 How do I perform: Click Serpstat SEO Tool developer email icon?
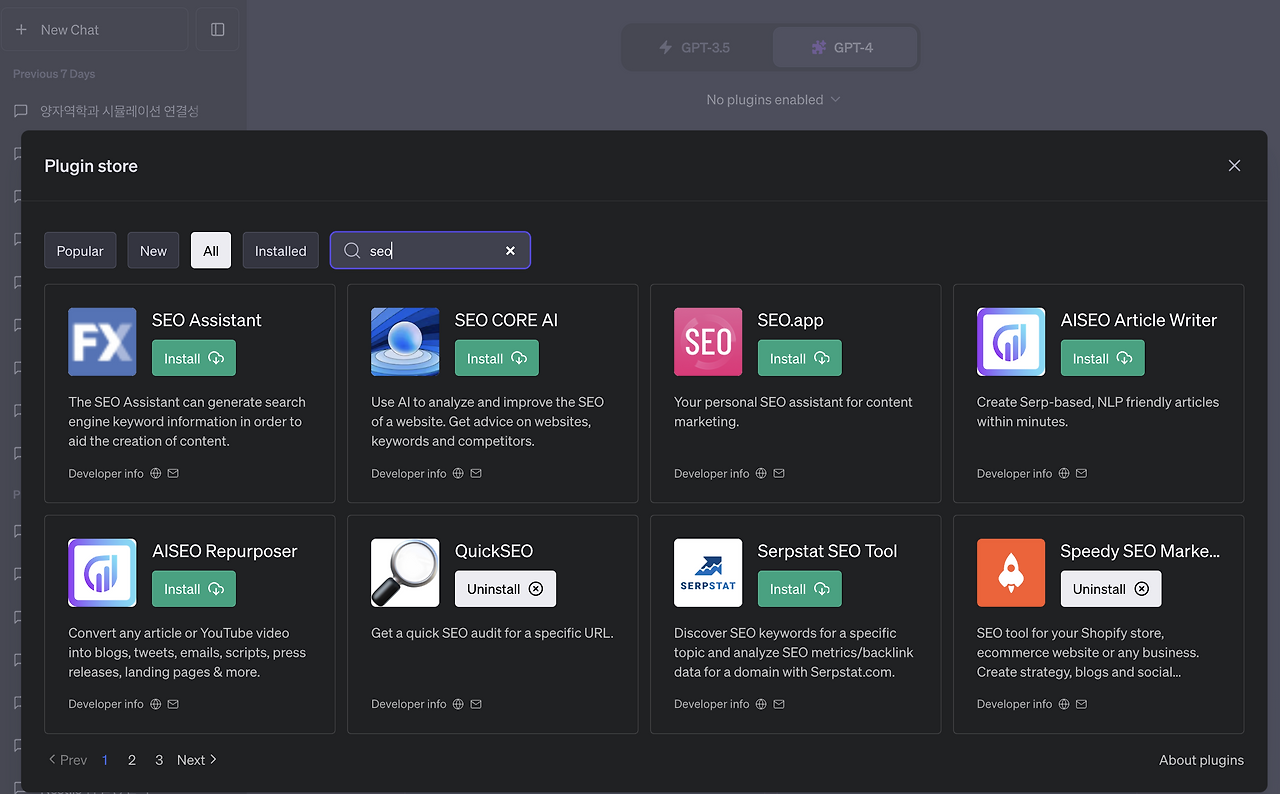[x=779, y=704]
